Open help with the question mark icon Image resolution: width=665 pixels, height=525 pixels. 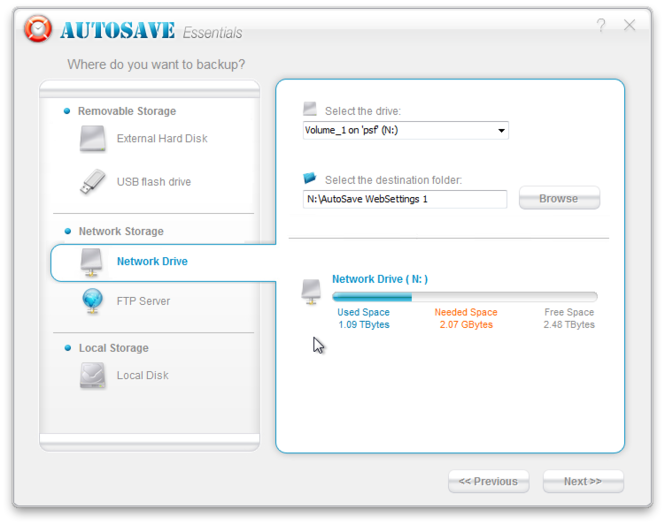(601, 25)
